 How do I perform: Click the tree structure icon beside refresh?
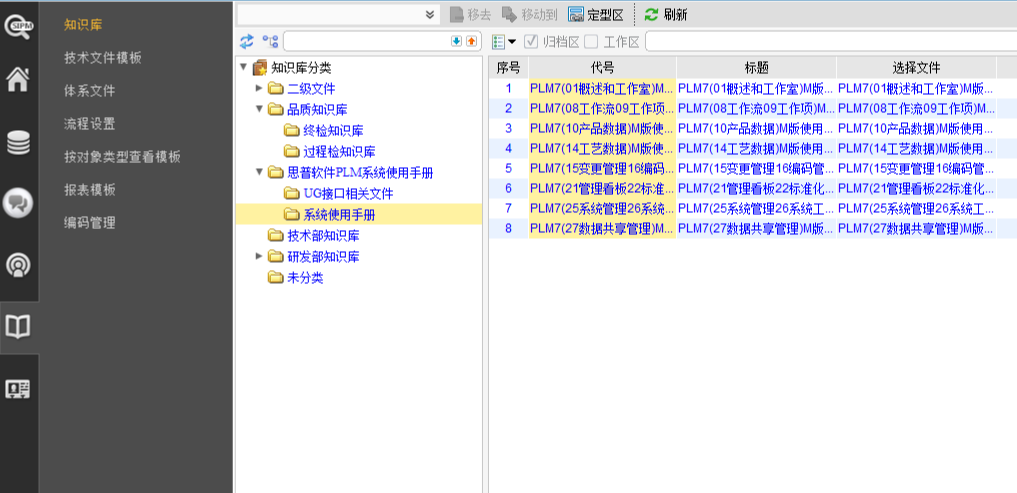click(270, 41)
